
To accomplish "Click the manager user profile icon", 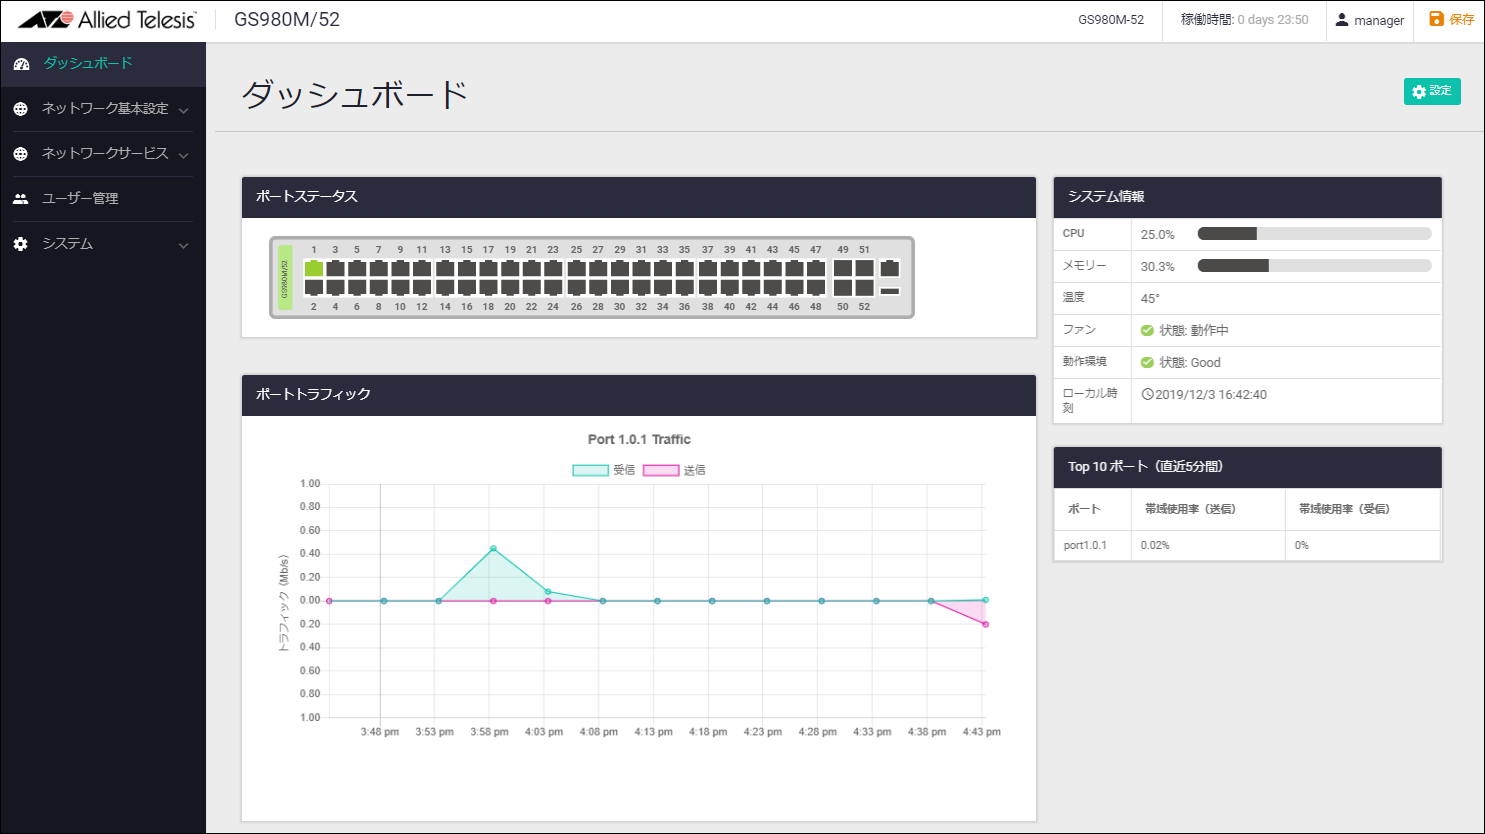I will (x=1342, y=20).
